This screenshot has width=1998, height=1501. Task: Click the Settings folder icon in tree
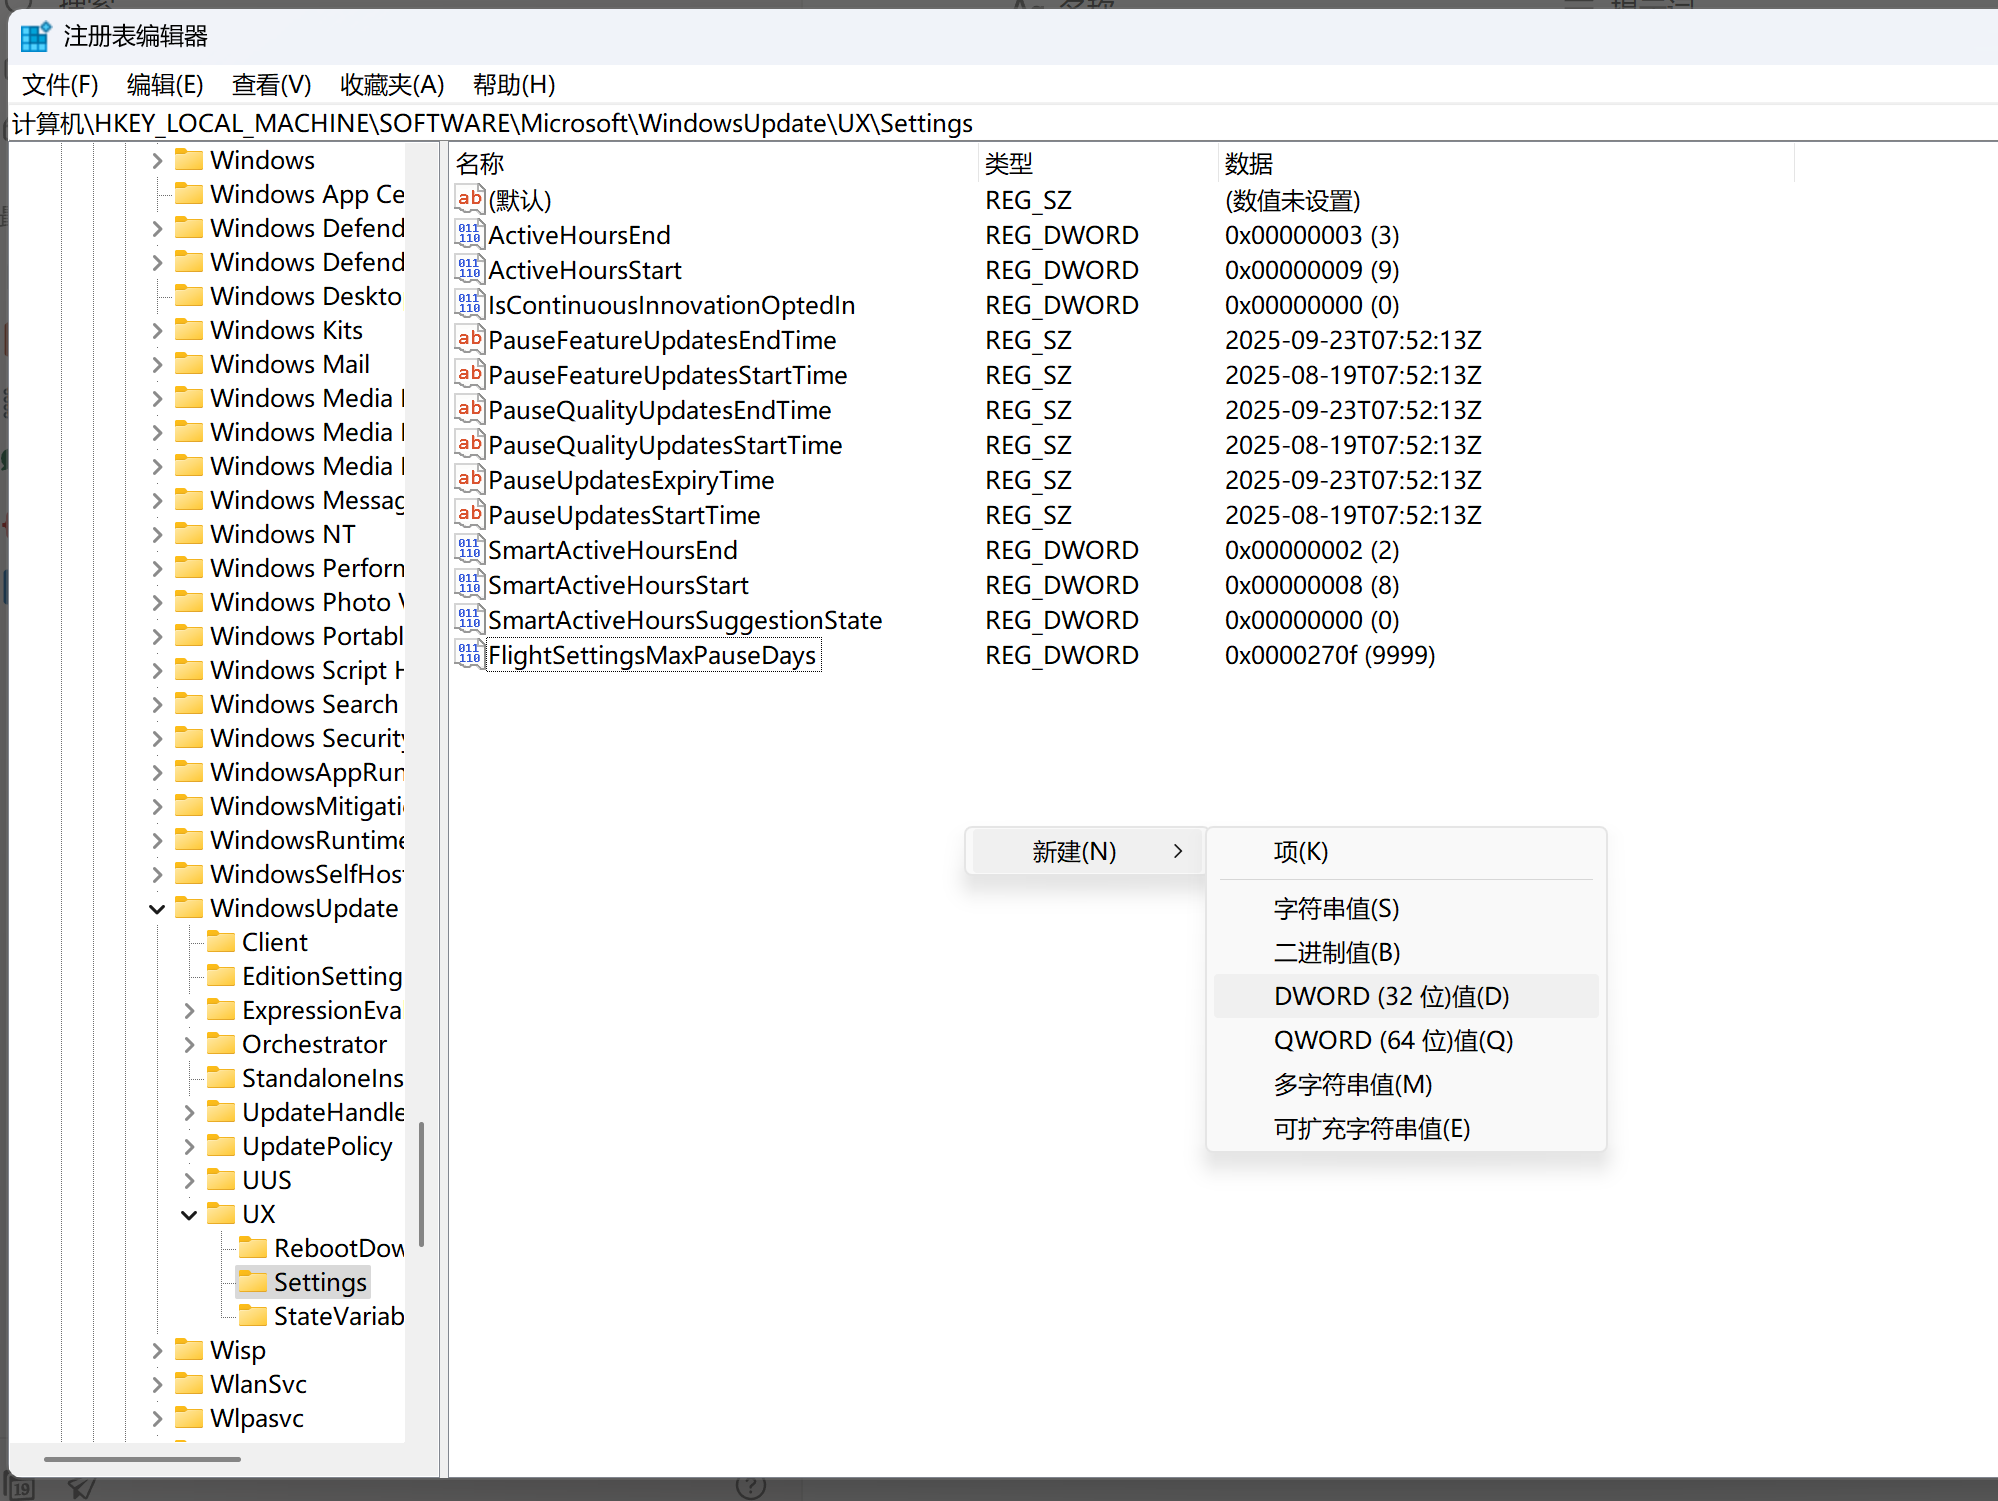coord(253,1281)
